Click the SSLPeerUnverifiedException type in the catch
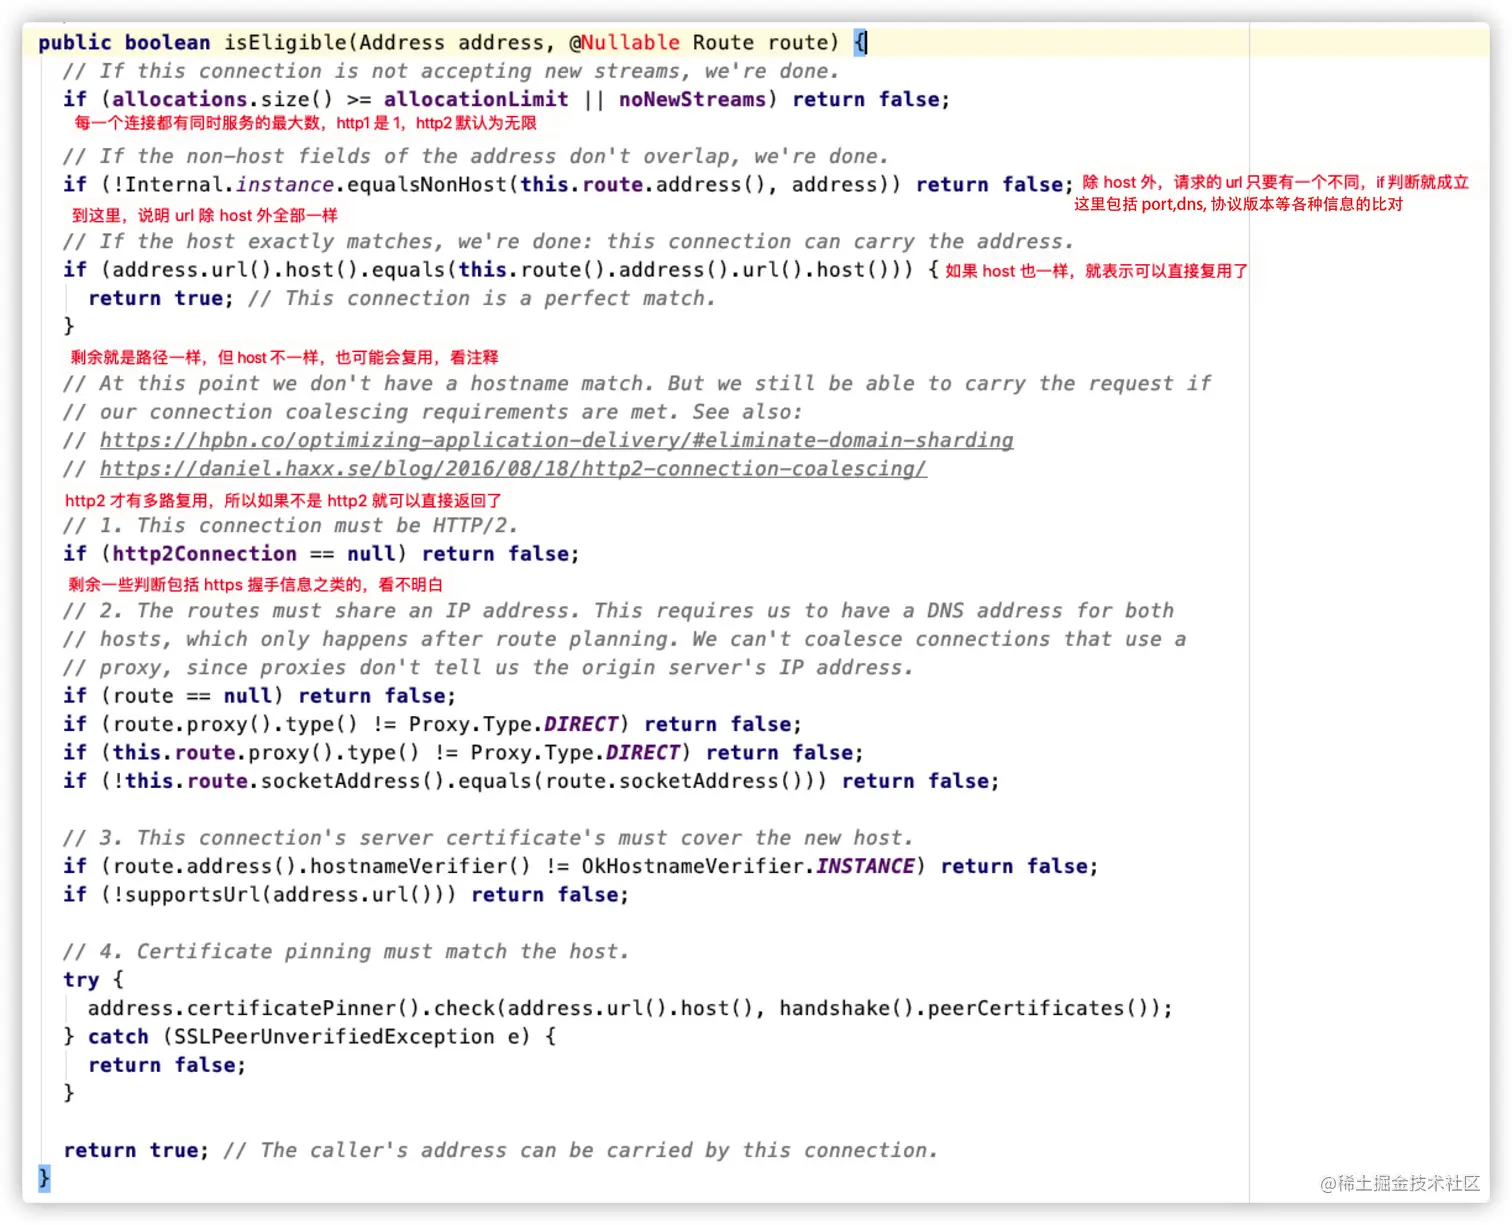The width and height of the screenshot is (1512, 1225). [x=334, y=1037]
